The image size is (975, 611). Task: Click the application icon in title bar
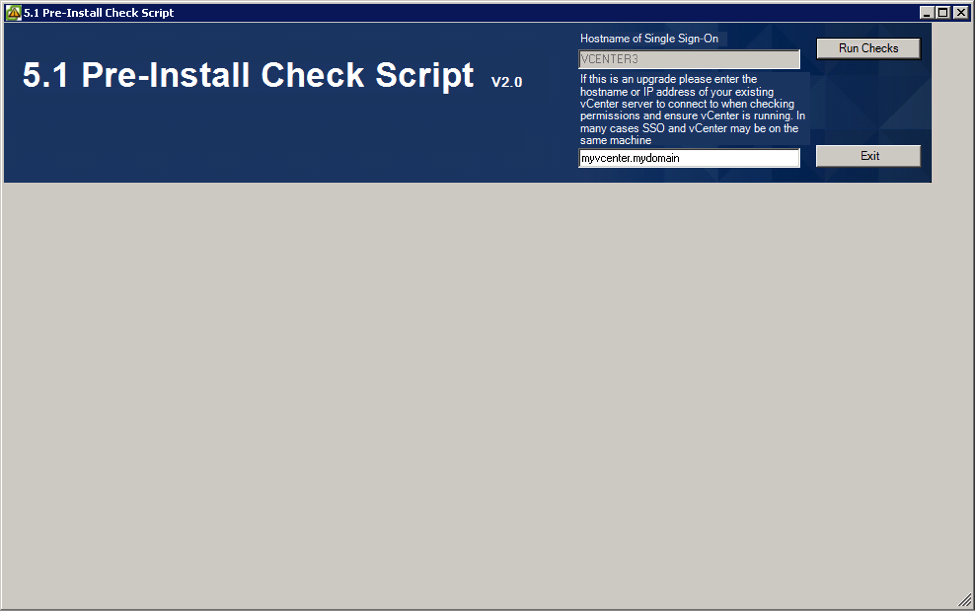tap(13, 12)
